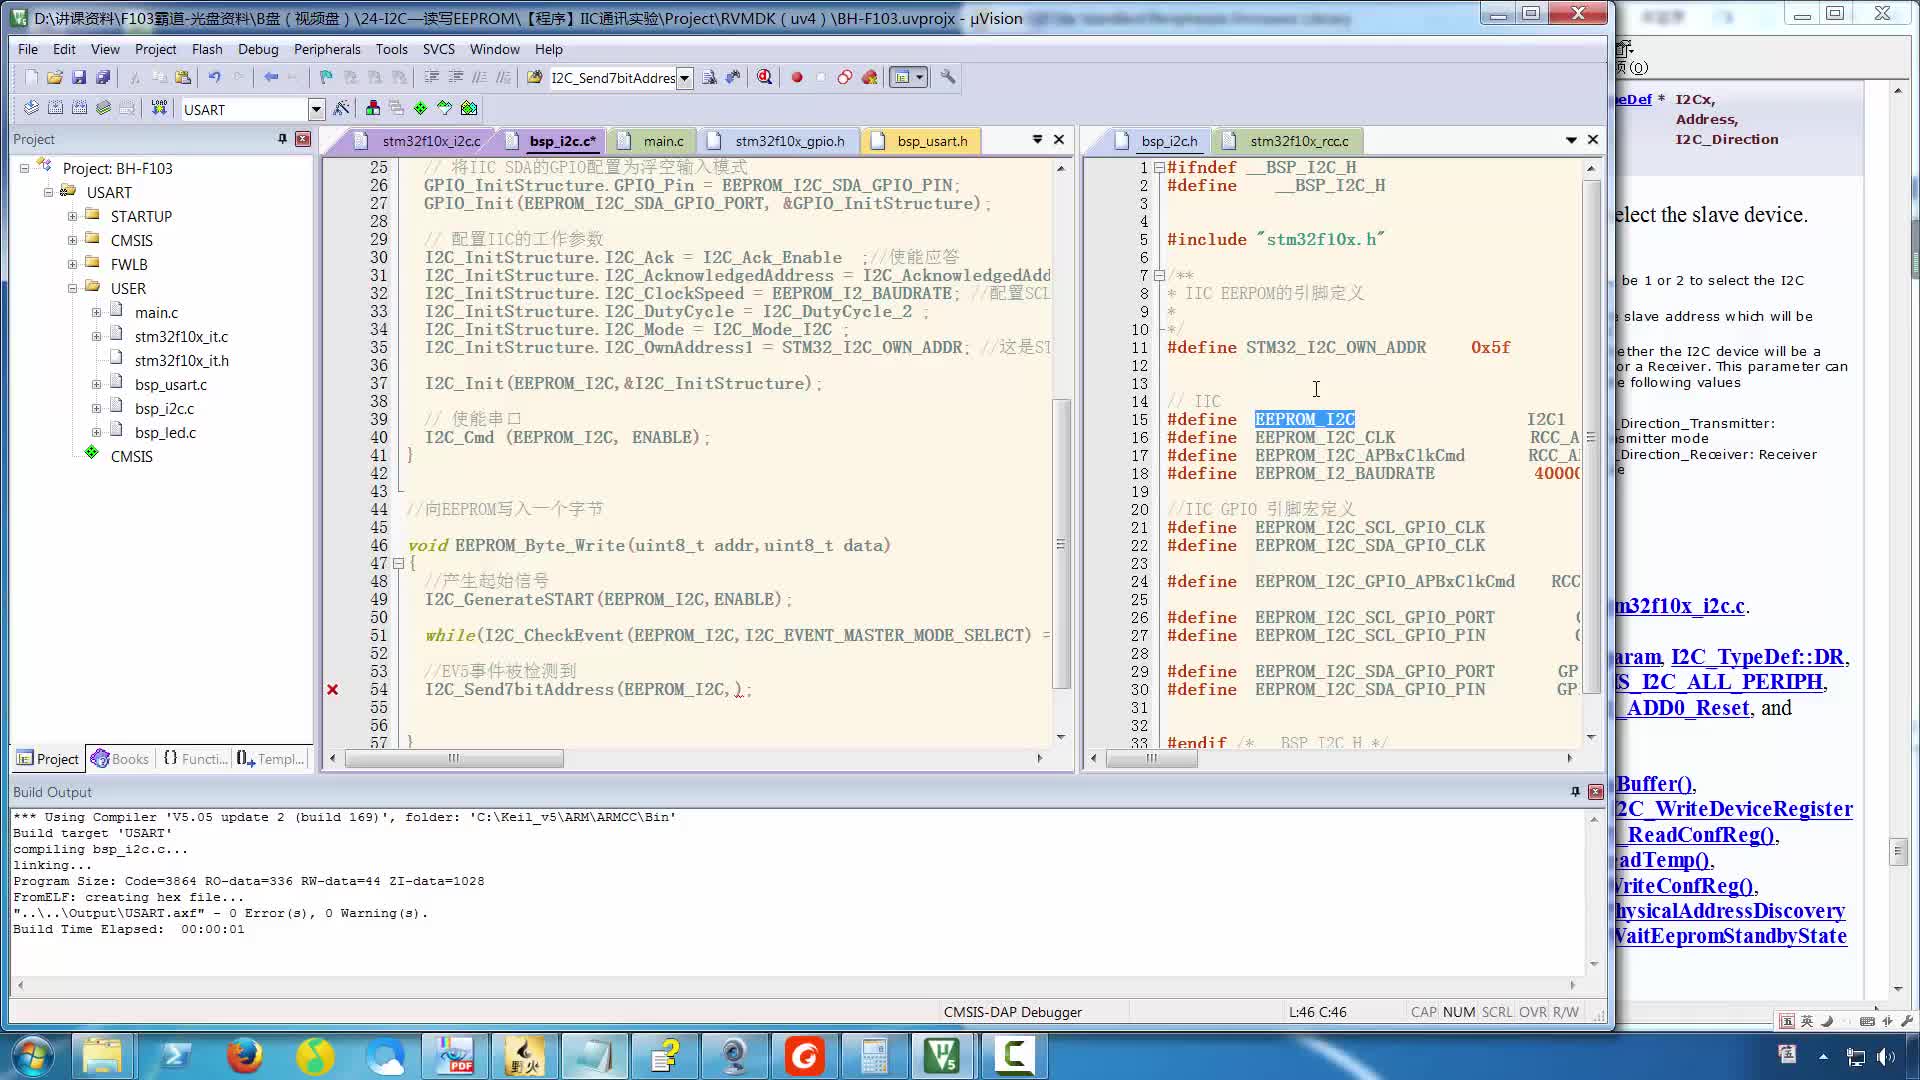Open the Debug menu

(258, 49)
